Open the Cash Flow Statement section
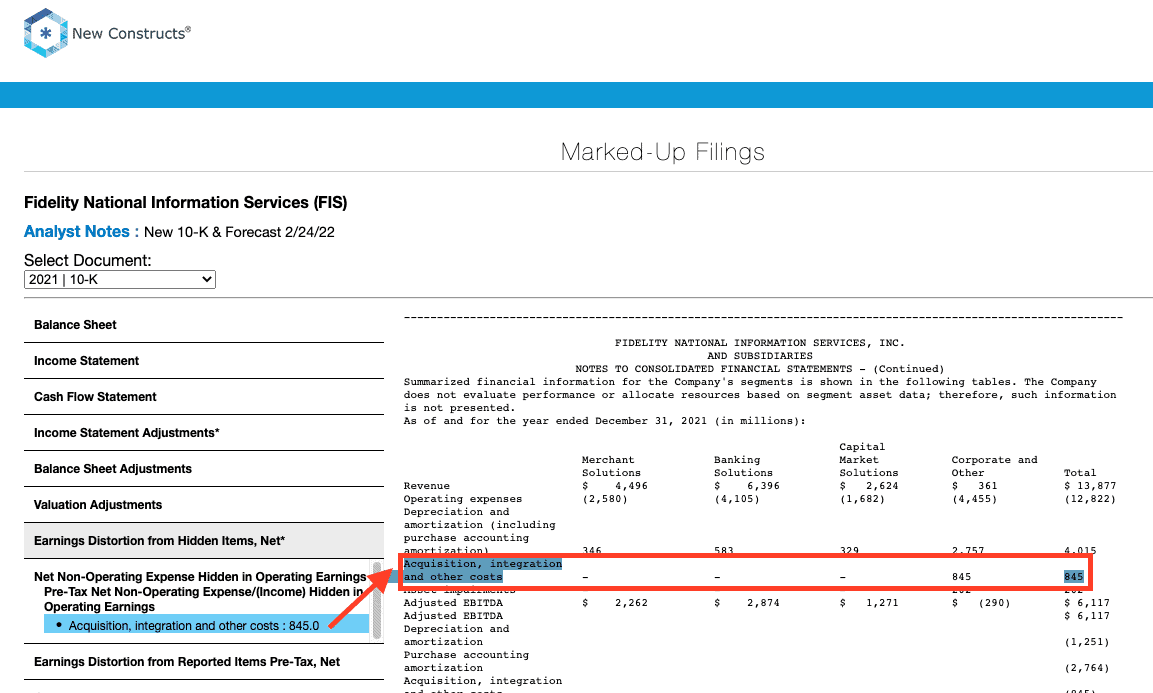Image resolution: width=1153 pixels, height=693 pixels. tap(204, 397)
